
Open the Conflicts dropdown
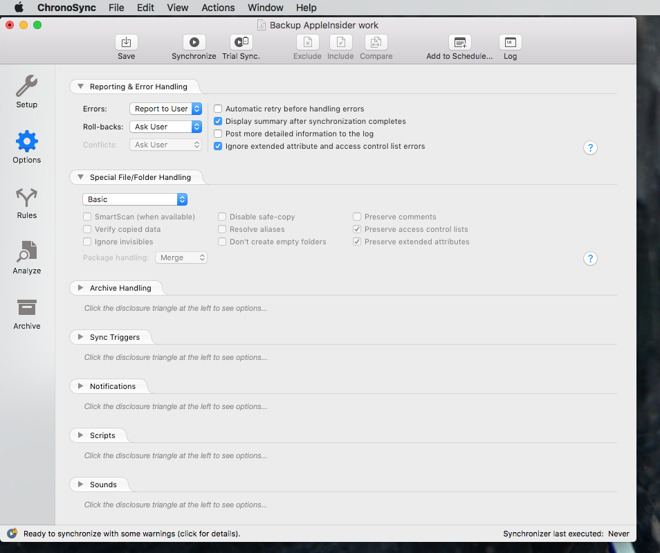(x=166, y=145)
